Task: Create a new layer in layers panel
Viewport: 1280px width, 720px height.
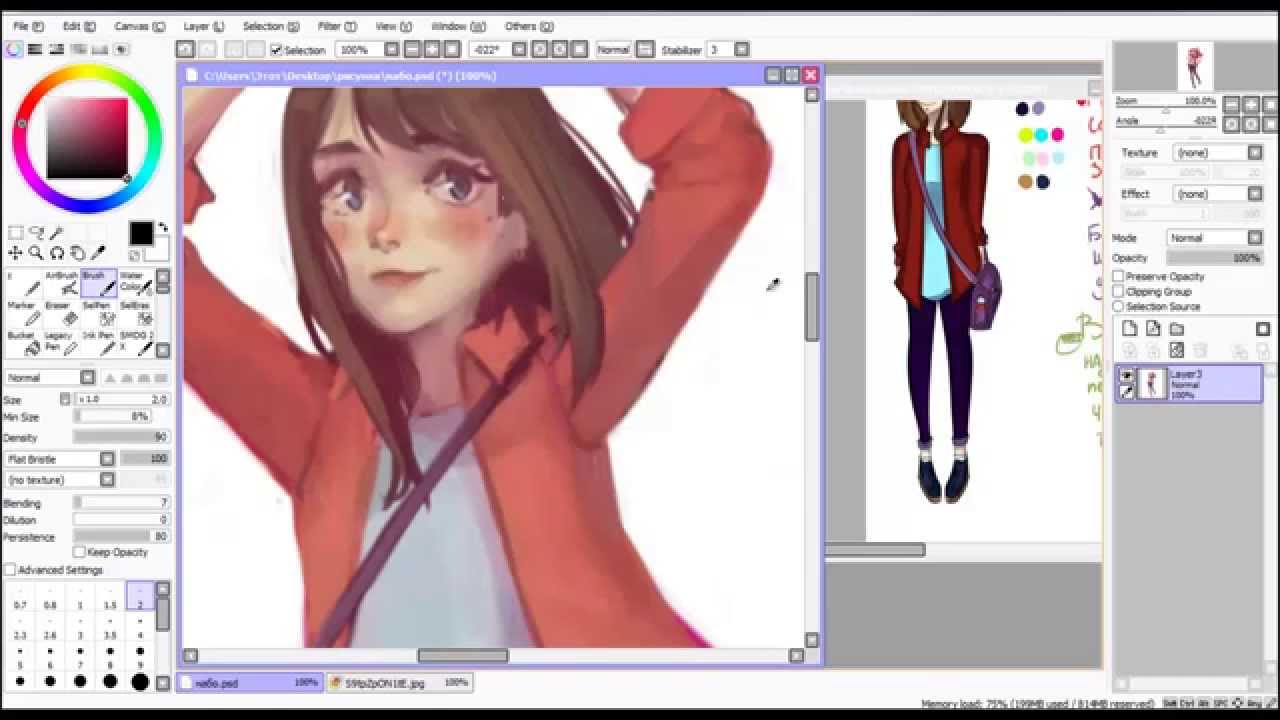Action: (x=1129, y=329)
